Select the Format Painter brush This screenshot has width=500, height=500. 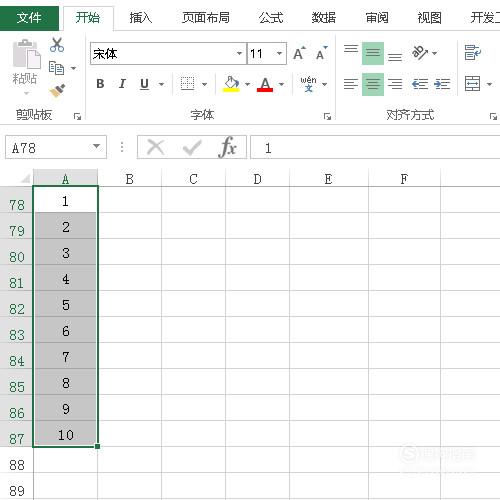pos(57,91)
